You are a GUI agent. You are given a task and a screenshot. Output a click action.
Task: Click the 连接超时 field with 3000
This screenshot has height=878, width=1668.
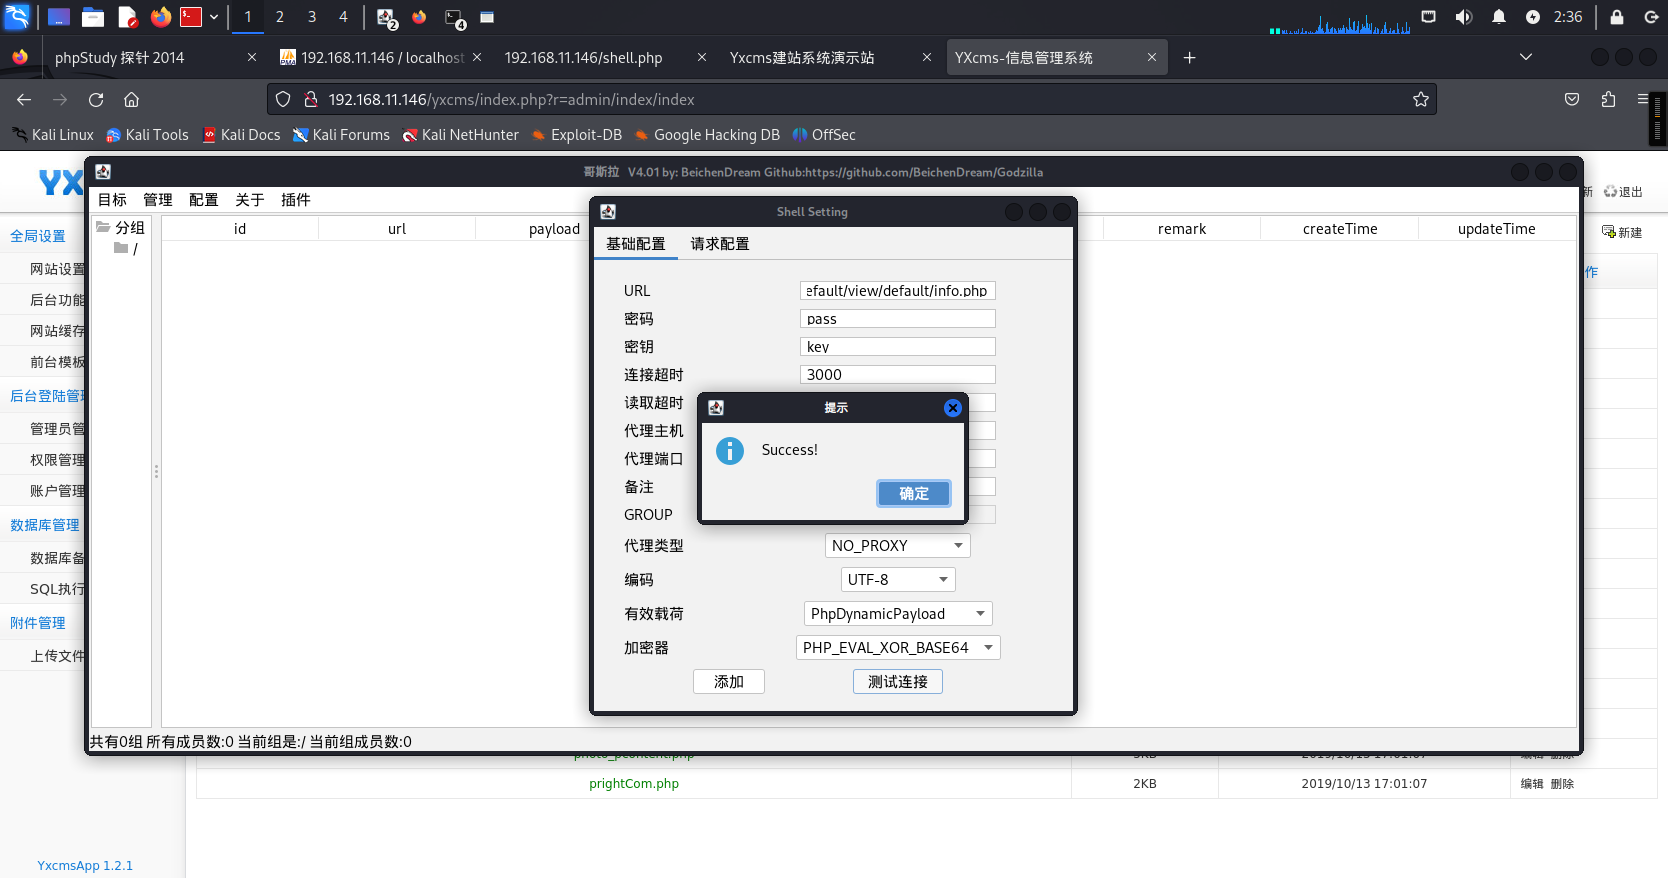coord(898,375)
